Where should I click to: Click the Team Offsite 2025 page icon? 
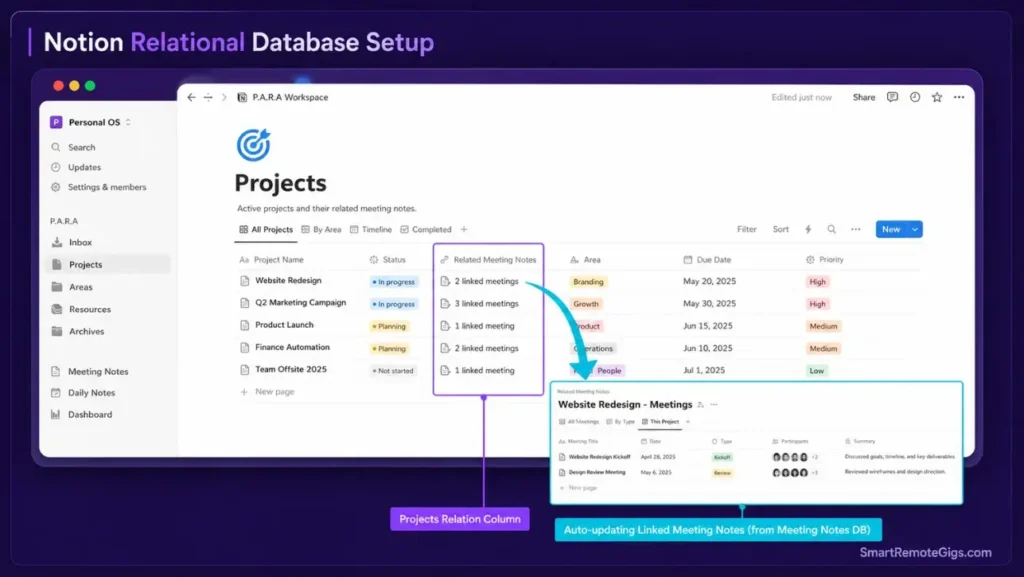(244, 369)
